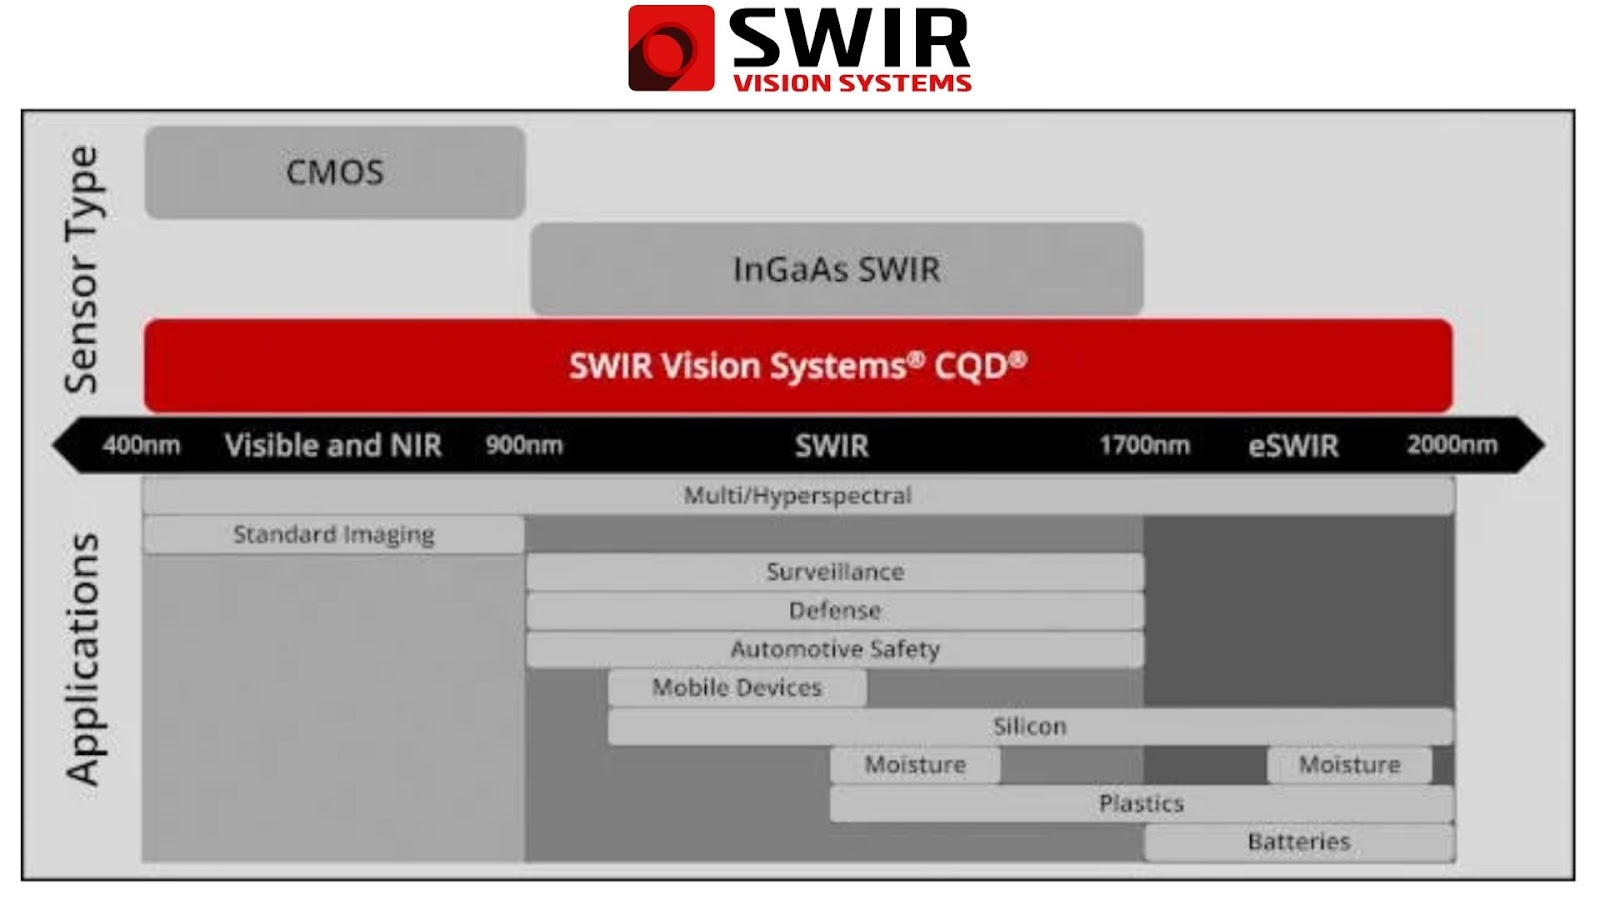Click the 400nm wavelength label
Viewport: 1600px width, 900px height.
pyautogui.click(x=141, y=445)
